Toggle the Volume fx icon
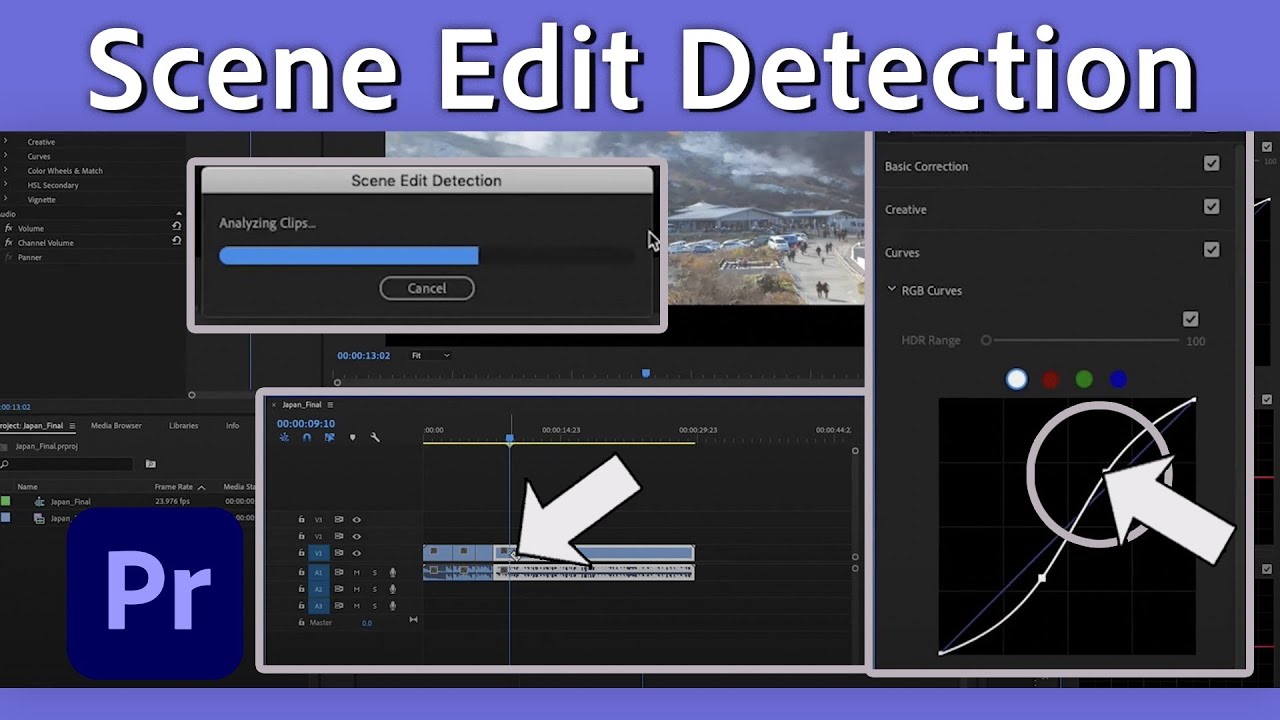Image resolution: width=1280 pixels, height=720 pixels. [8, 228]
